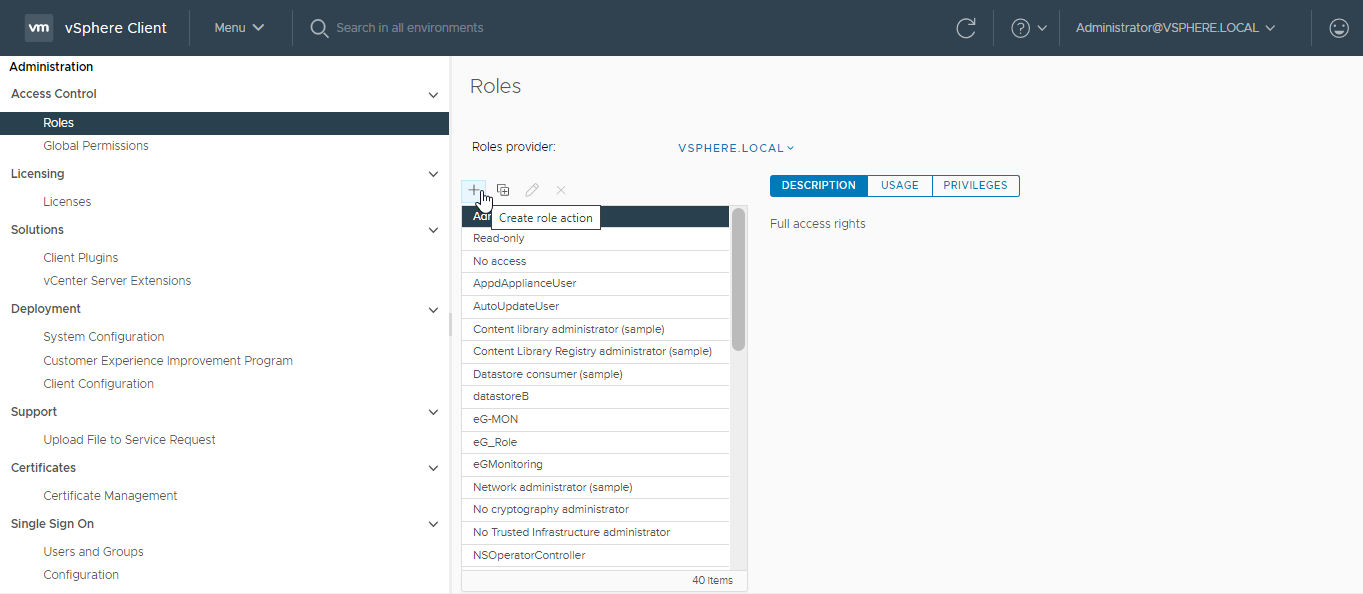
Task: Open Users and Groups
Action: (93, 552)
